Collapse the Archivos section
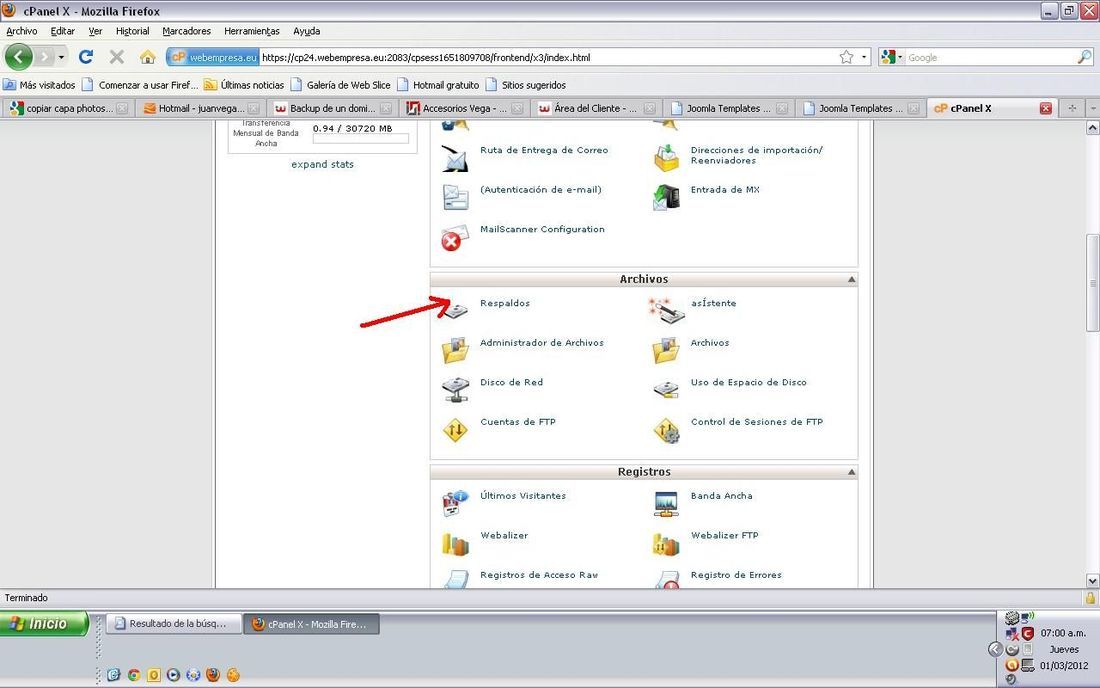The height and width of the screenshot is (688, 1100). [851, 279]
